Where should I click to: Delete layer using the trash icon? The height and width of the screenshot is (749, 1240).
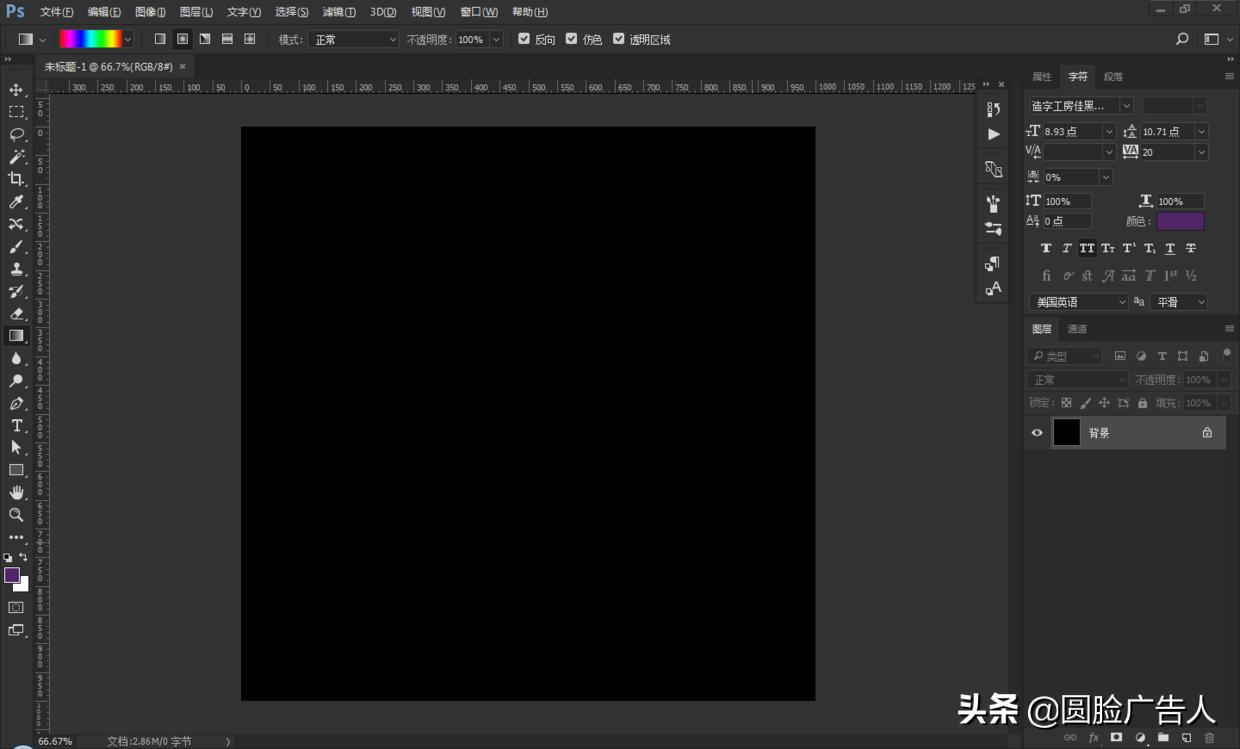[1209, 738]
